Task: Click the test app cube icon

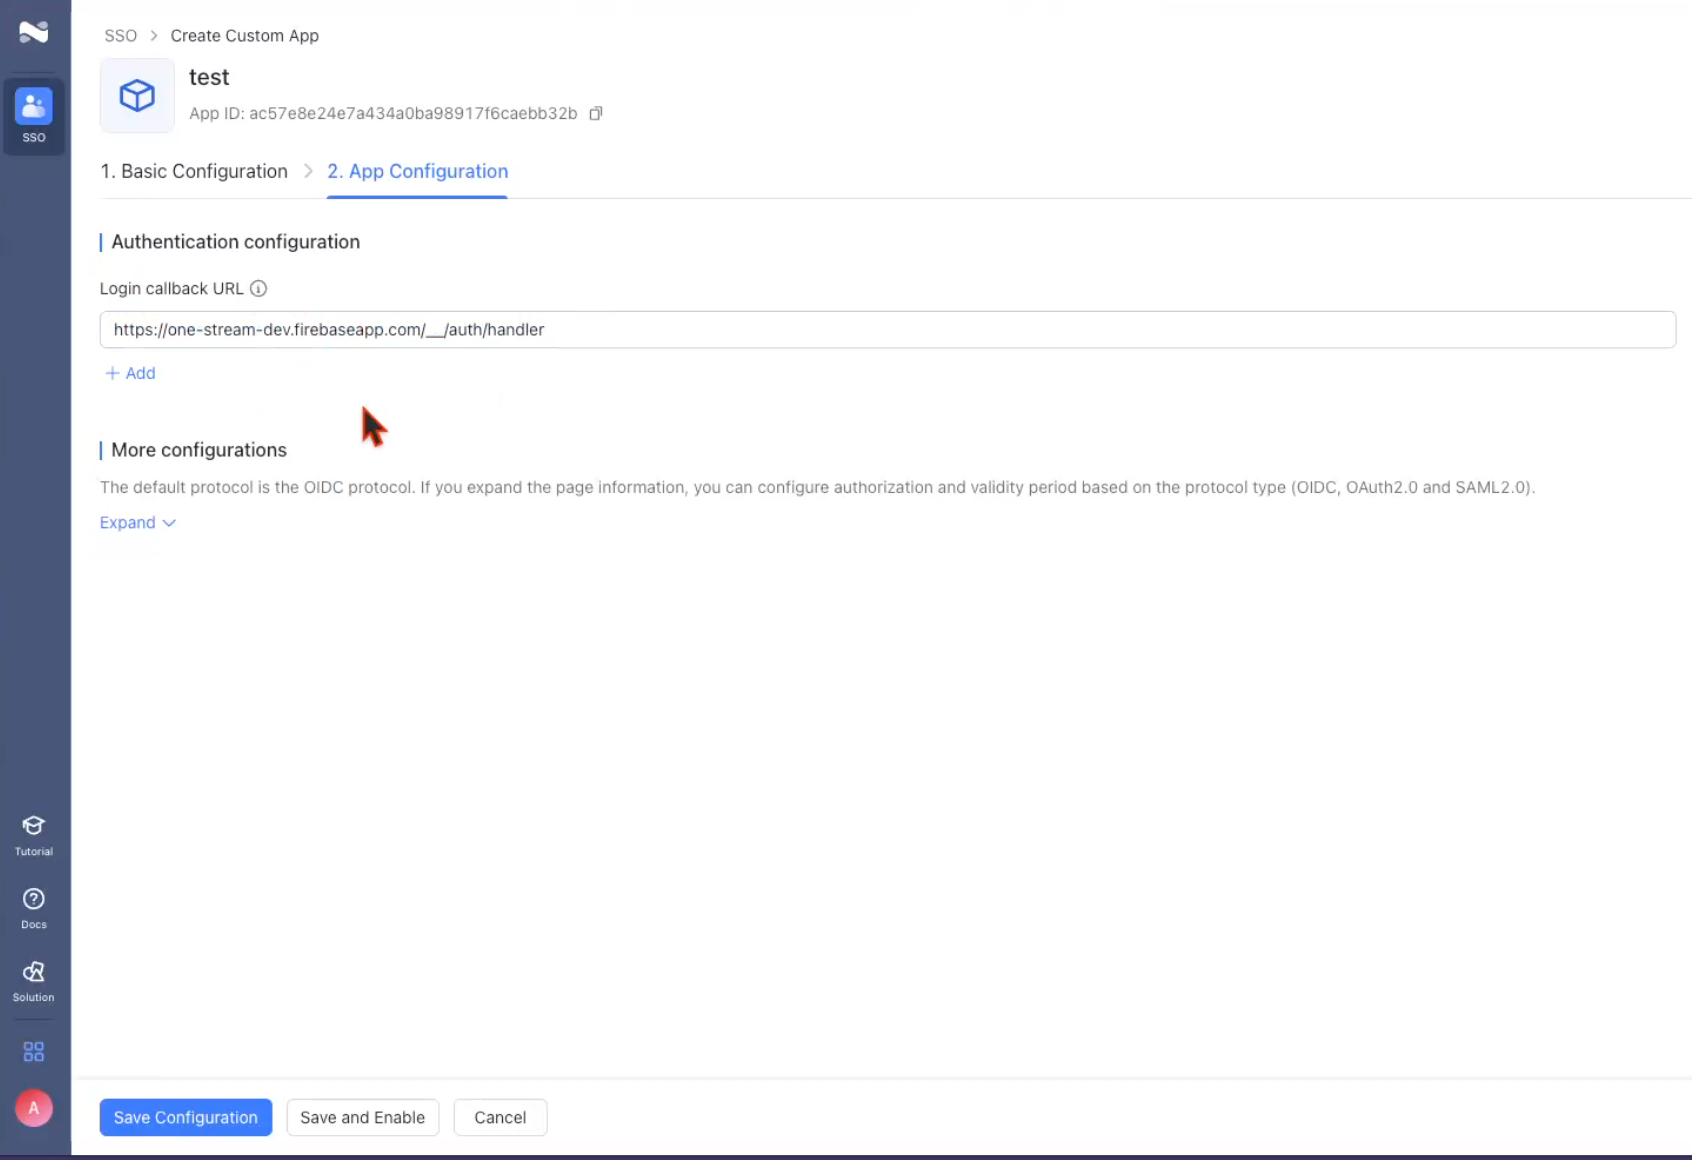Action: tap(137, 96)
